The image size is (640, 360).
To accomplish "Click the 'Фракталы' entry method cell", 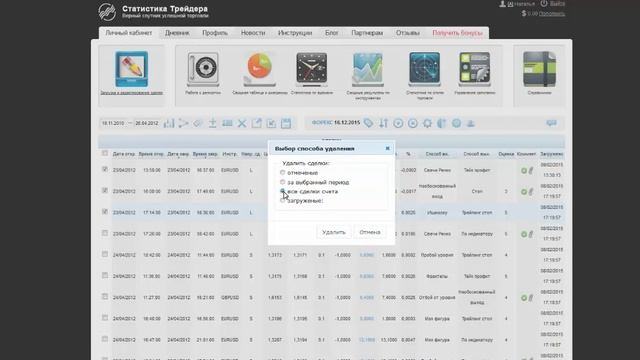I will [437, 276].
